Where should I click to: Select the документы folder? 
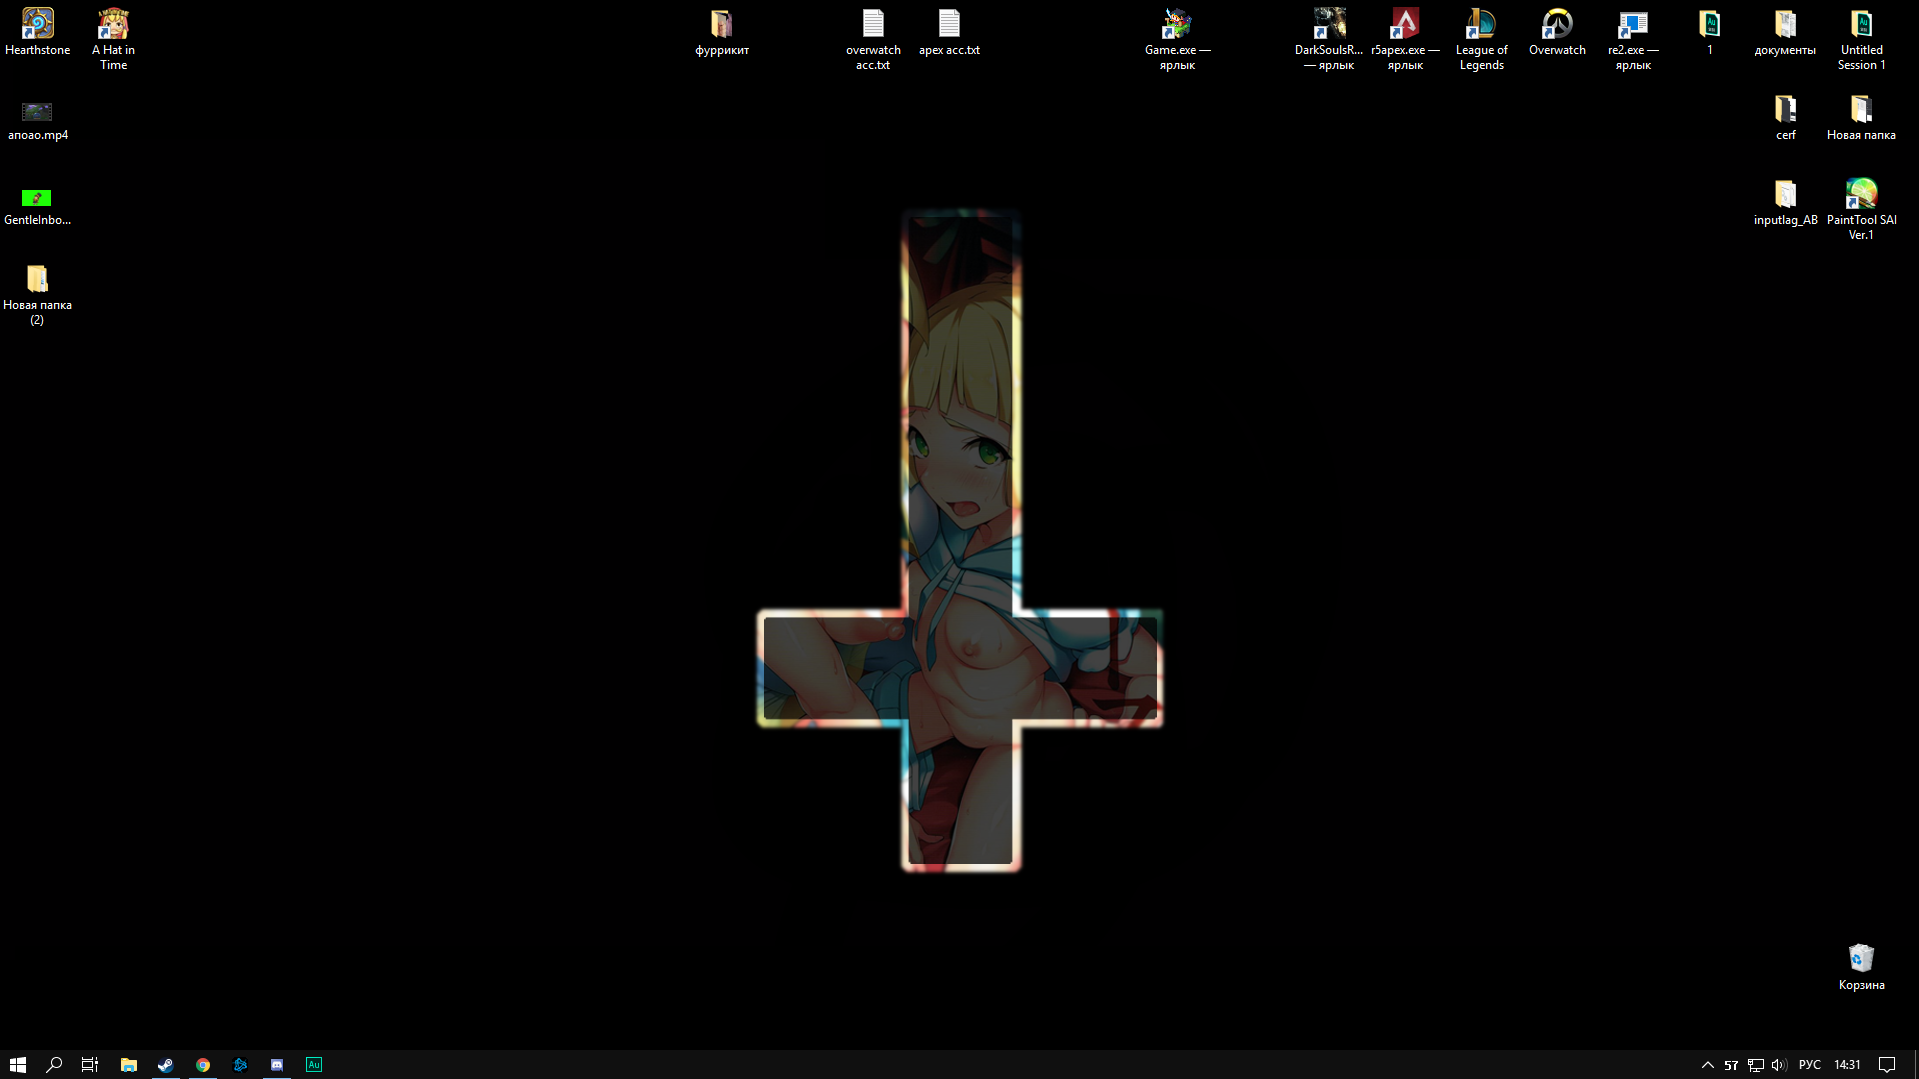tap(1785, 32)
